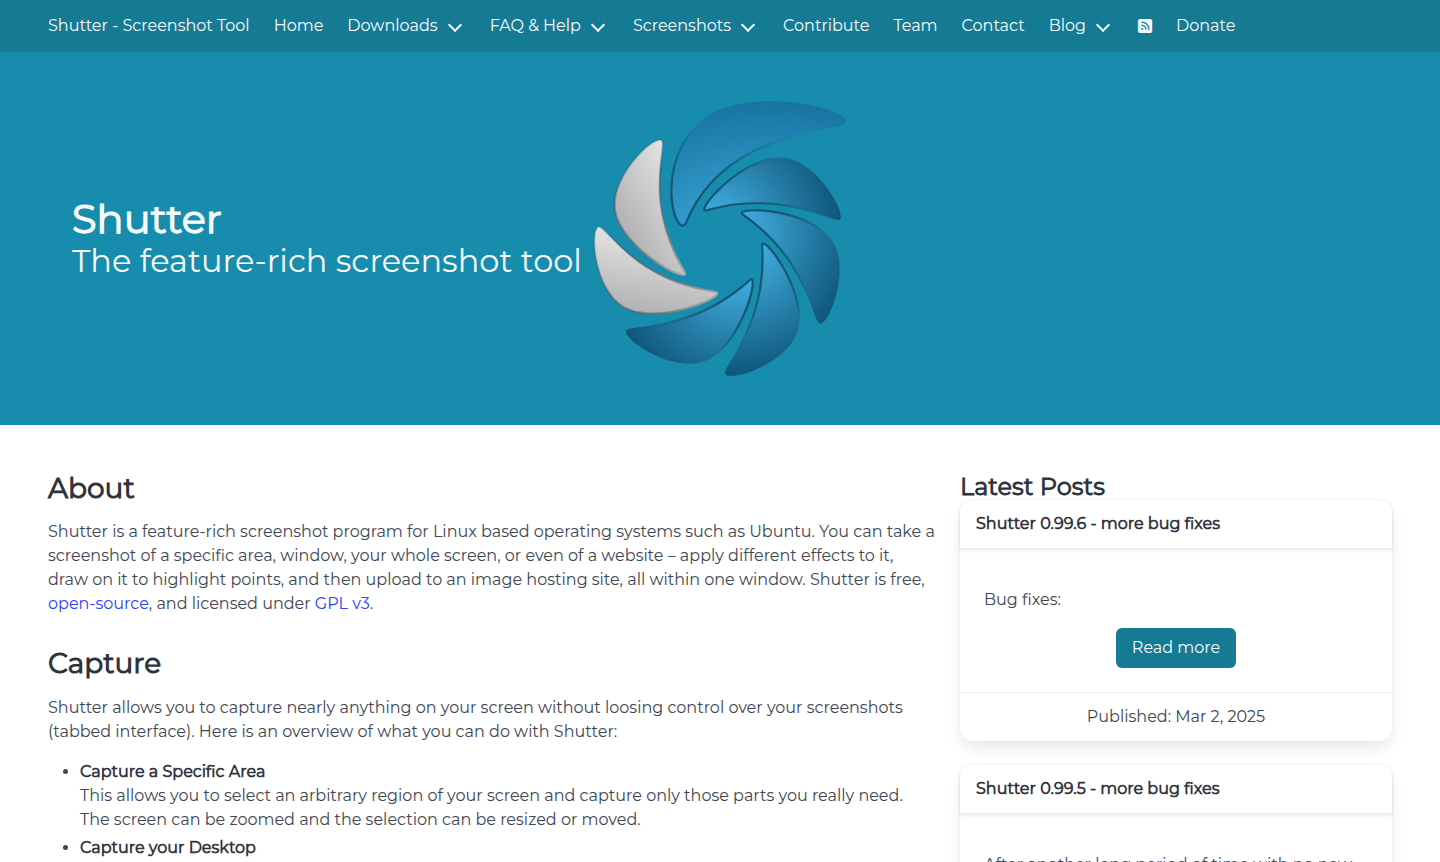This screenshot has width=1440, height=862.
Task: Open the Contribute page
Action: point(825,26)
